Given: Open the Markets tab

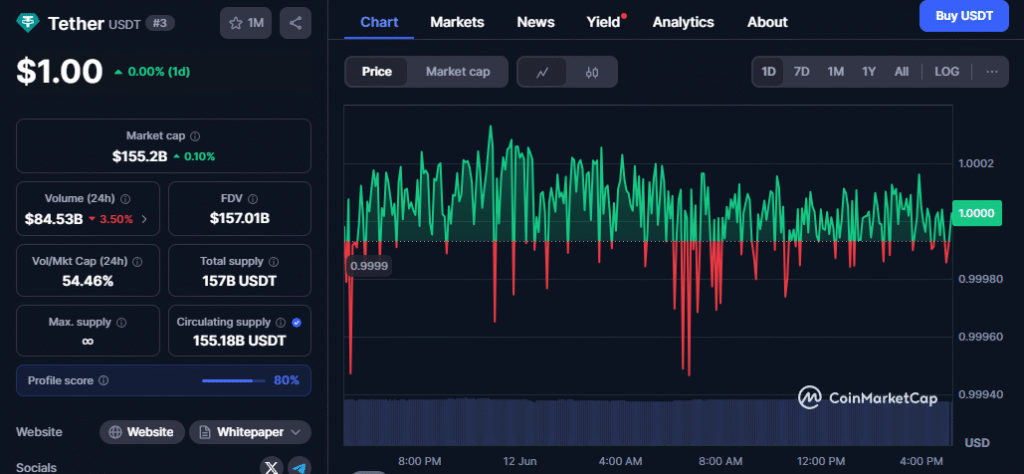Looking at the screenshot, I should click(x=457, y=22).
